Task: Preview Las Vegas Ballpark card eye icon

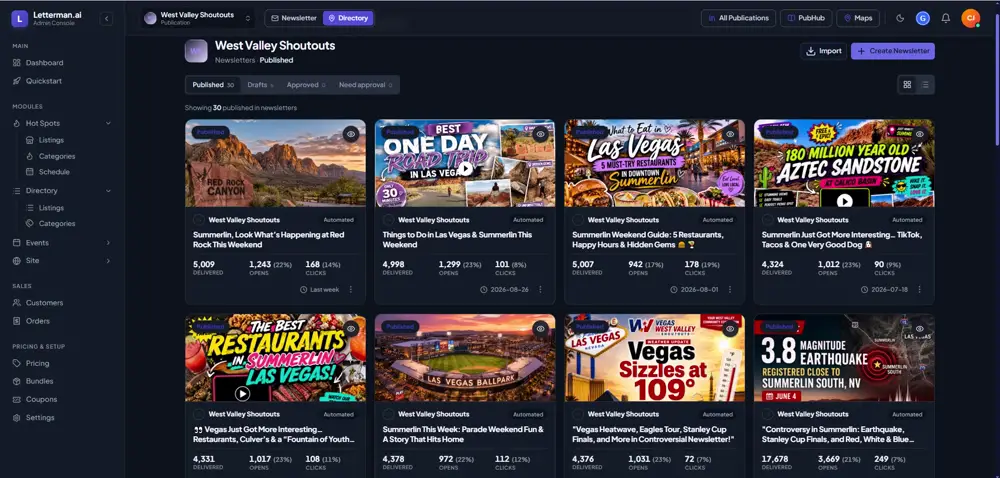Action: [541, 328]
